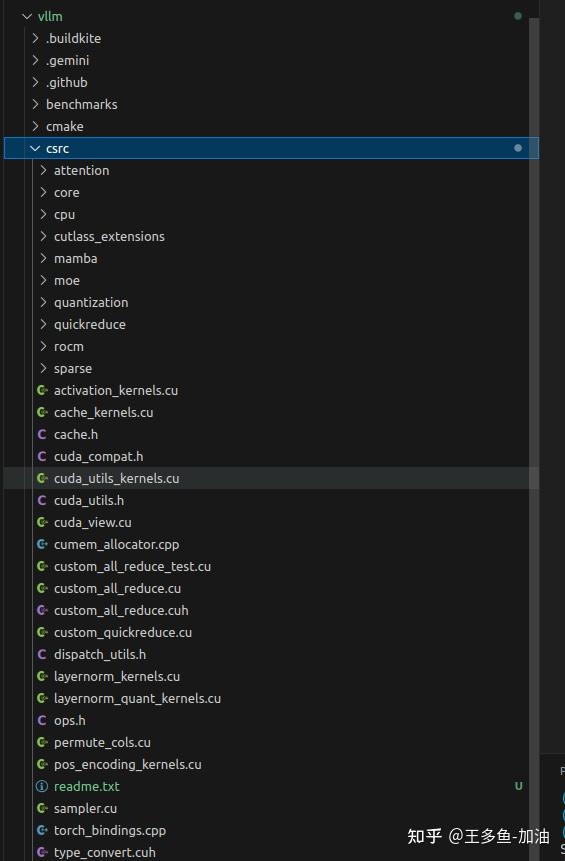Expand the attention folder chevron
Screen dimensions: 565x861
(x=43, y=170)
